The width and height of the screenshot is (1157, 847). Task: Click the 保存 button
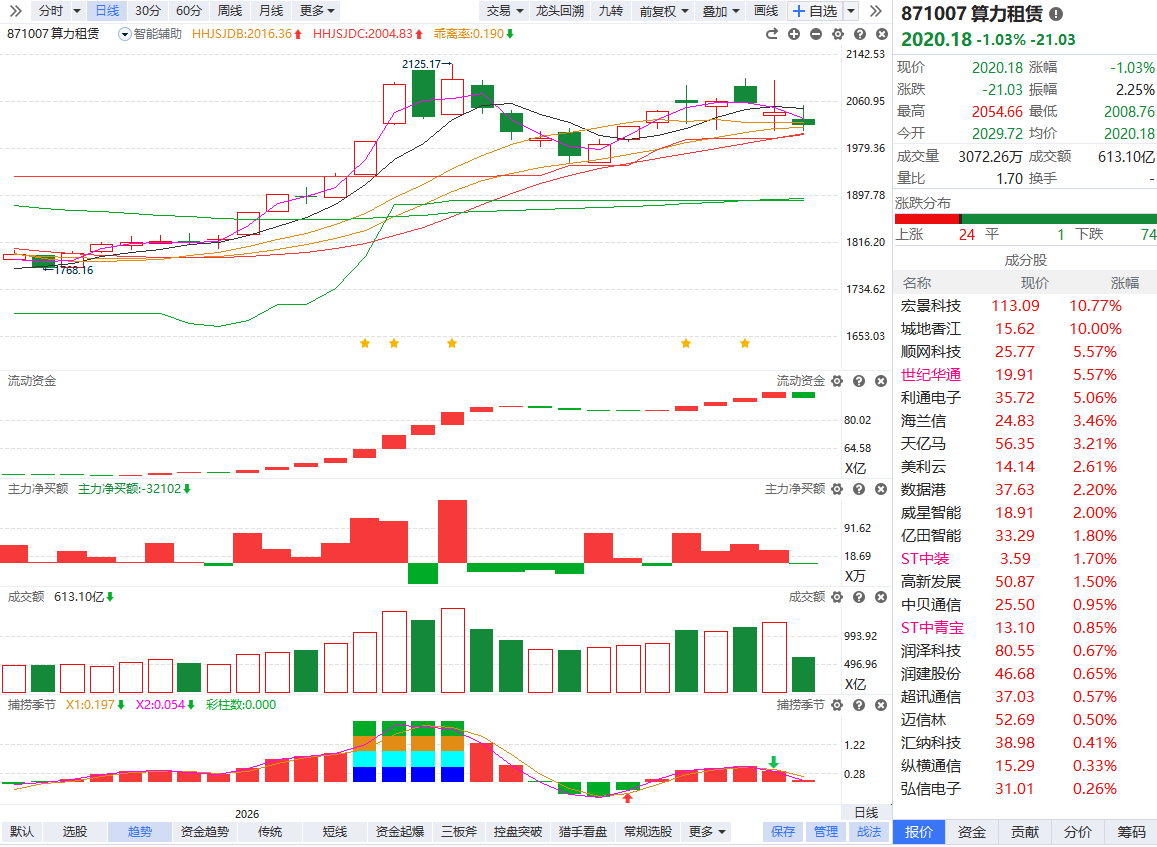(783, 832)
